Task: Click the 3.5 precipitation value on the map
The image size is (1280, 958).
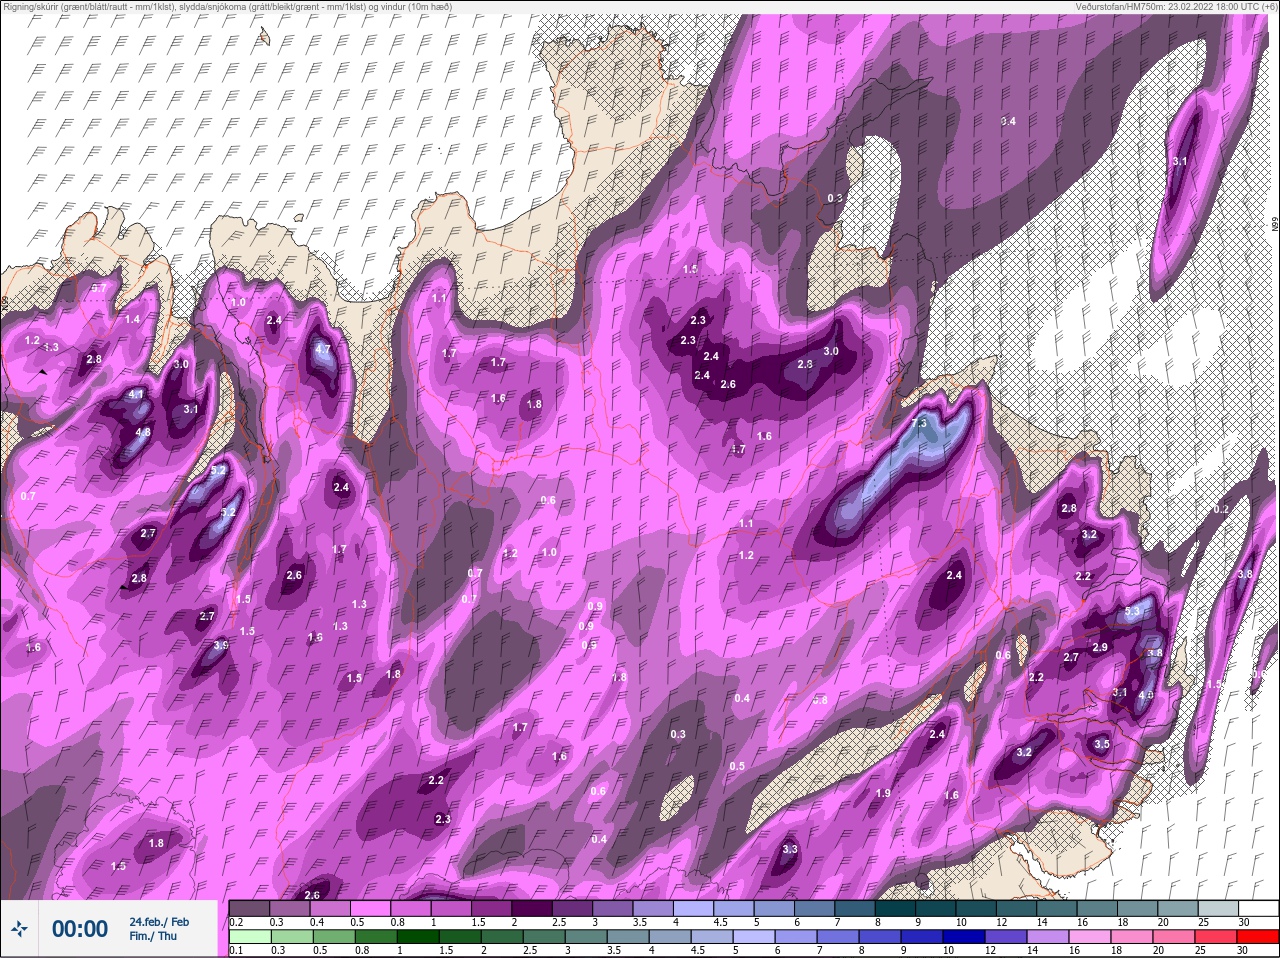Action: [1102, 744]
